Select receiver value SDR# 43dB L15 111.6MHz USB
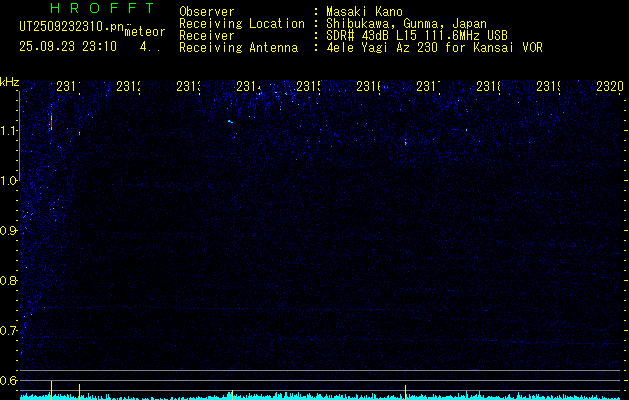 click(x=417, y=36)
